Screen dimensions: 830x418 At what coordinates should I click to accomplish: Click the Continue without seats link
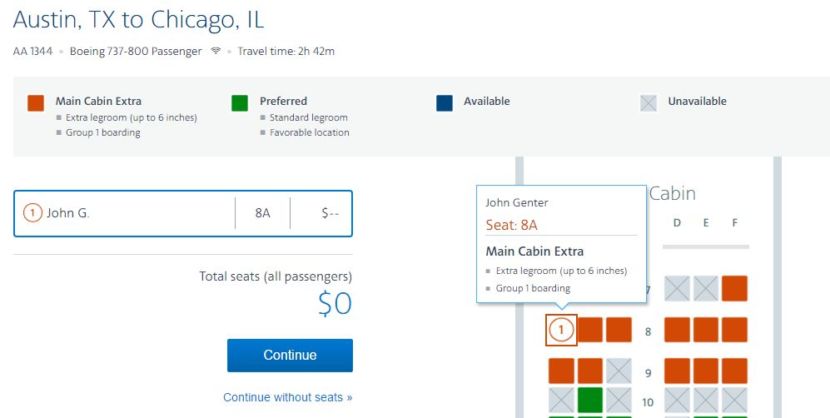287,397
